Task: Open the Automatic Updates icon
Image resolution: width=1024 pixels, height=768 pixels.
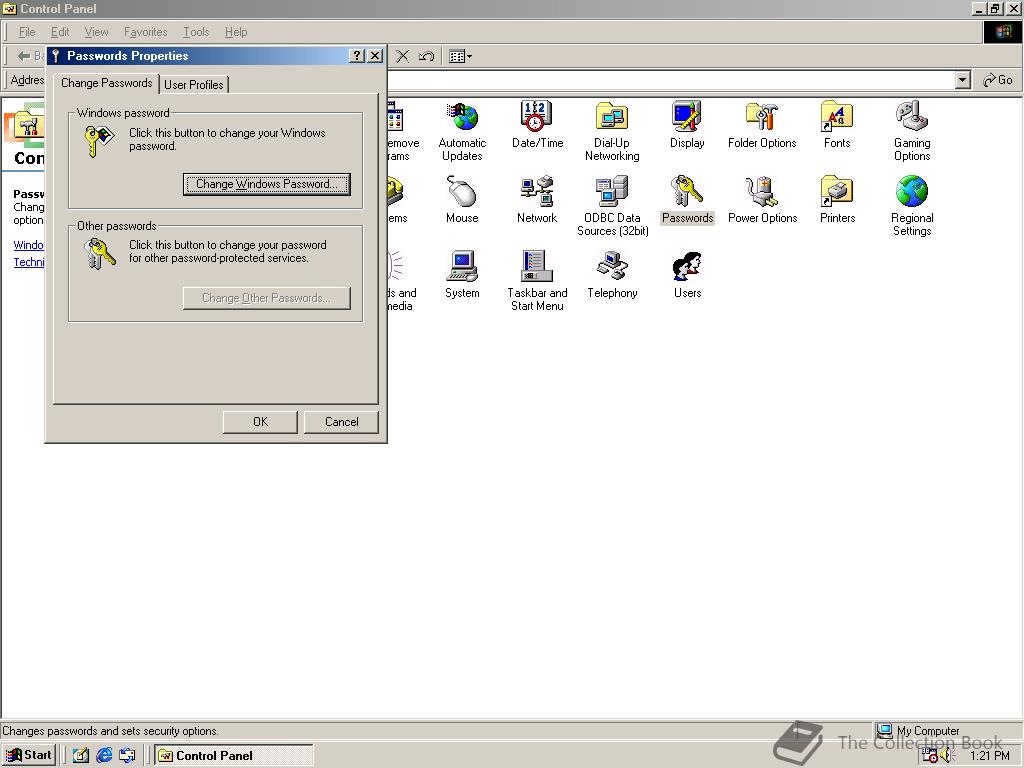Action: [x=462, y=131]
